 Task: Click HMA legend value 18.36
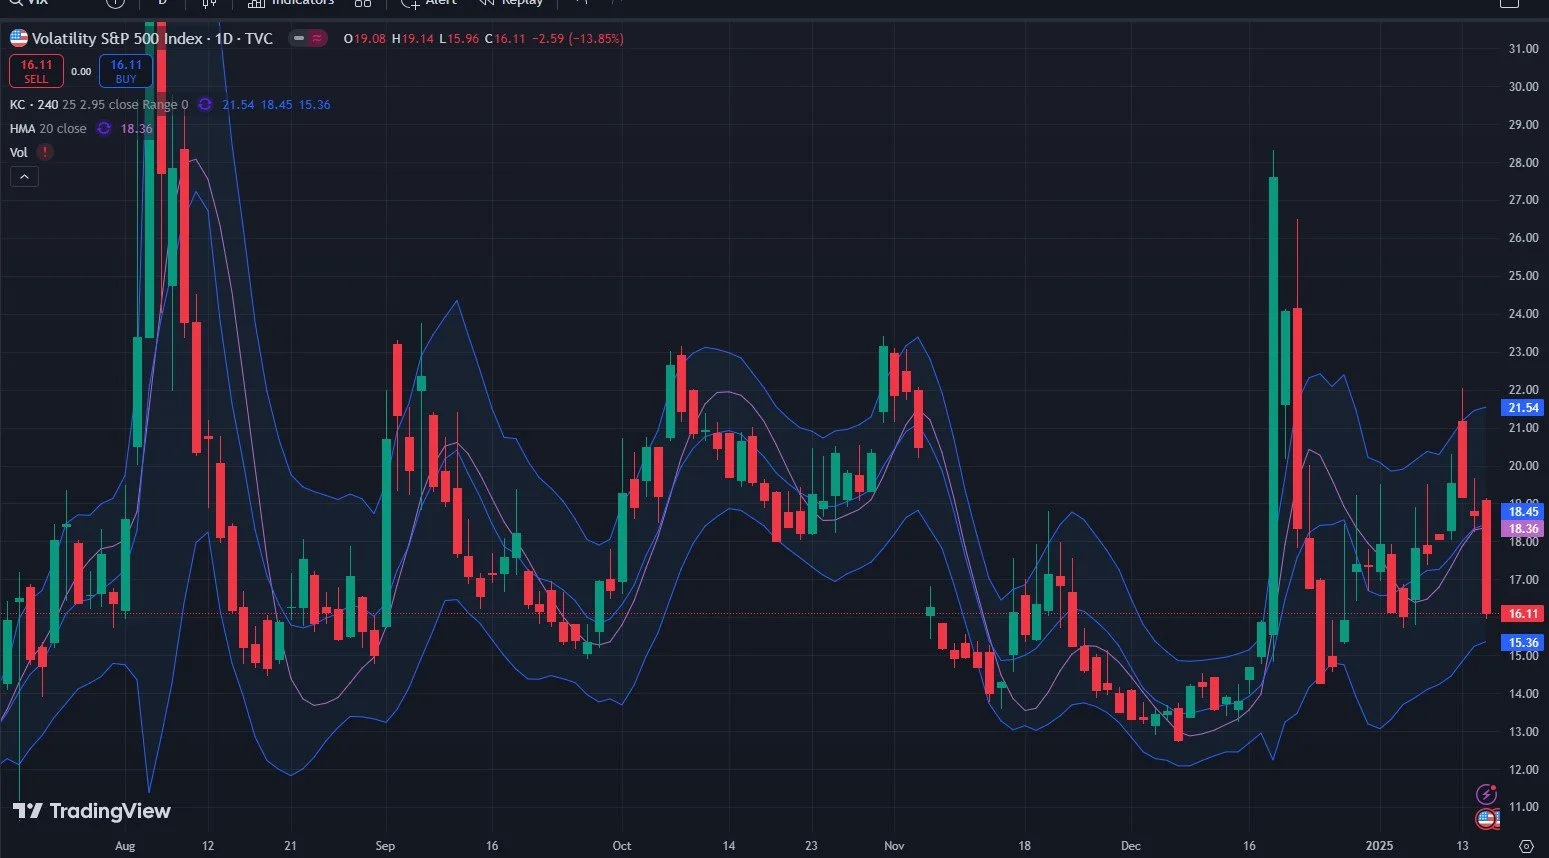pos(137,128)
